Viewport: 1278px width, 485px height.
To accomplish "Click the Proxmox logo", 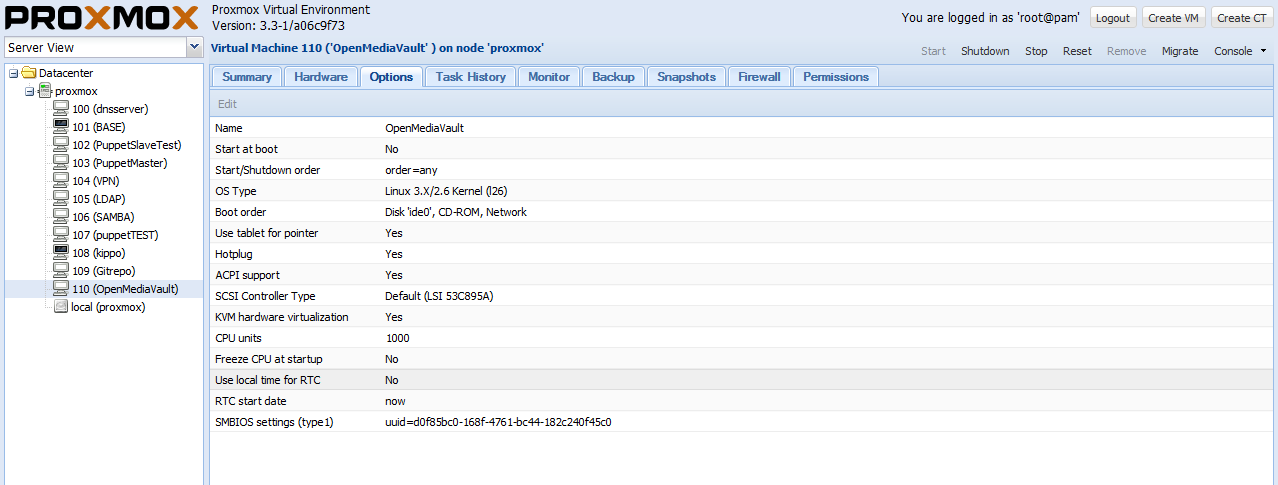I will (x=102, y=17).
